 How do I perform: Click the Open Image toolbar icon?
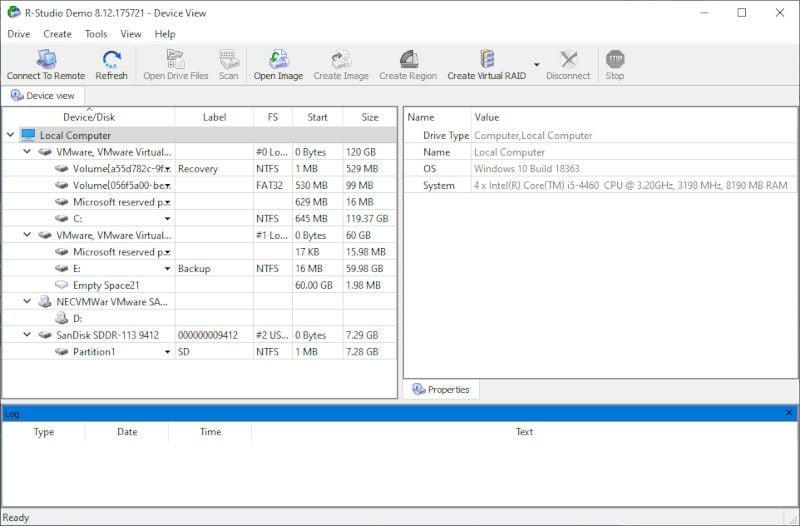(x=279, y=59)
